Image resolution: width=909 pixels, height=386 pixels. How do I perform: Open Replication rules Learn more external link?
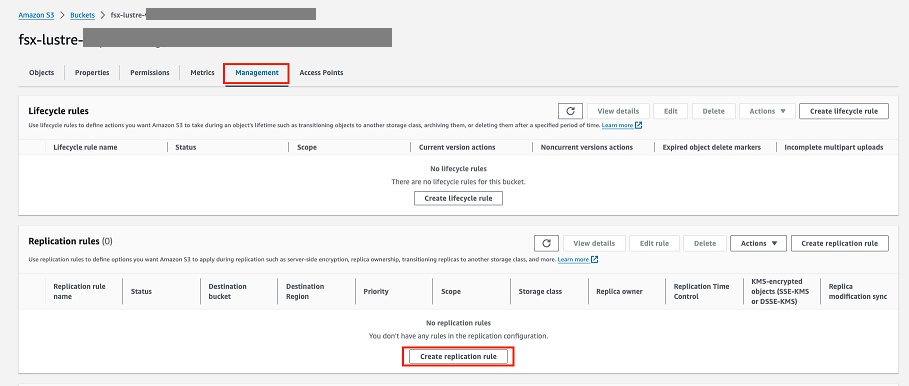coord(577,260)
